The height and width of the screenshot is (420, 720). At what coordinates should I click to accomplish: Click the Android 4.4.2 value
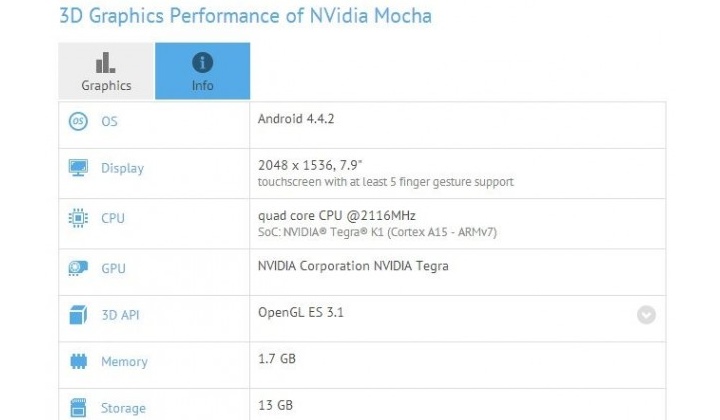tap(296, 117)
